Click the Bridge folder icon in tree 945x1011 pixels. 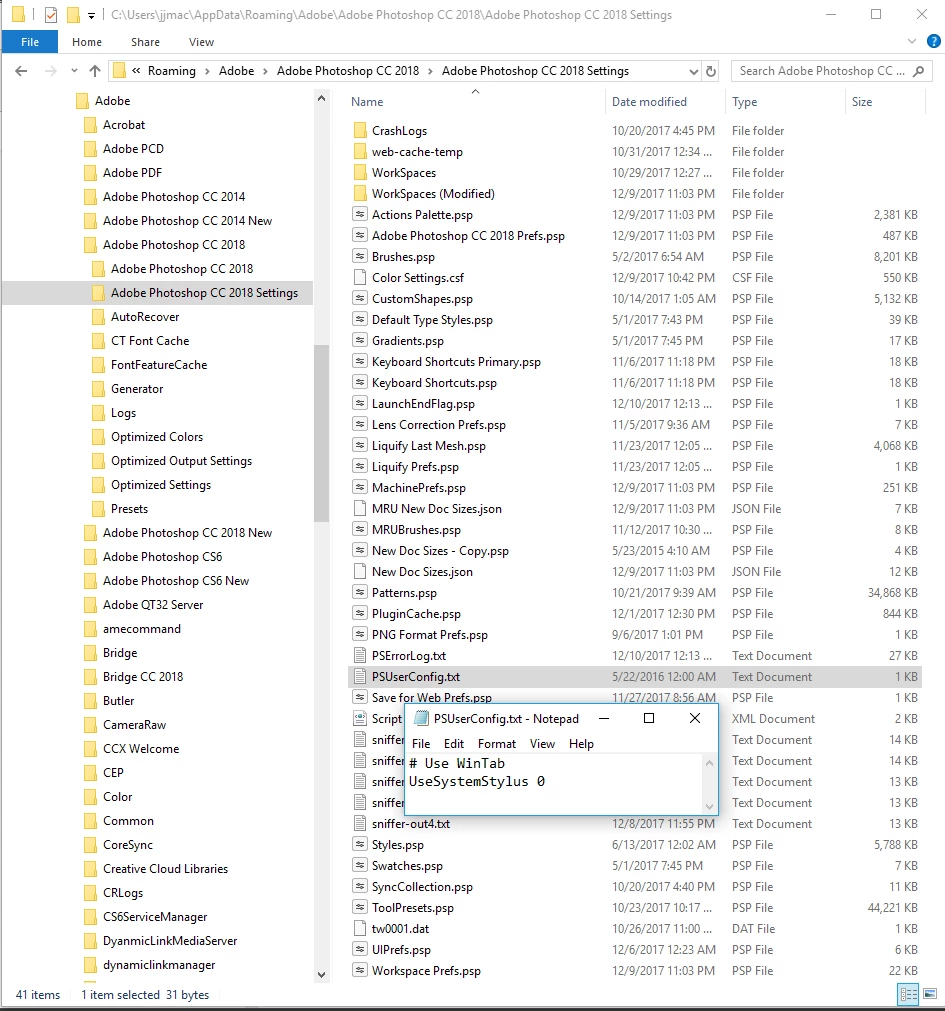(x=90, y=653)
